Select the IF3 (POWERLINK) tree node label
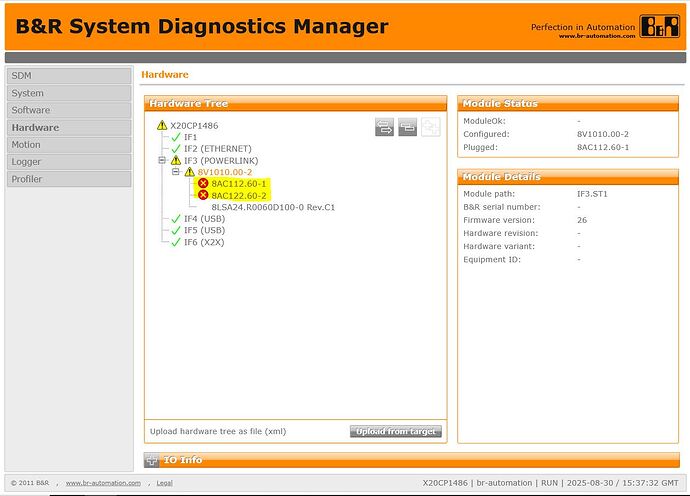The height and width of the screenshot is (496, 690). click(x=221, y=161)
